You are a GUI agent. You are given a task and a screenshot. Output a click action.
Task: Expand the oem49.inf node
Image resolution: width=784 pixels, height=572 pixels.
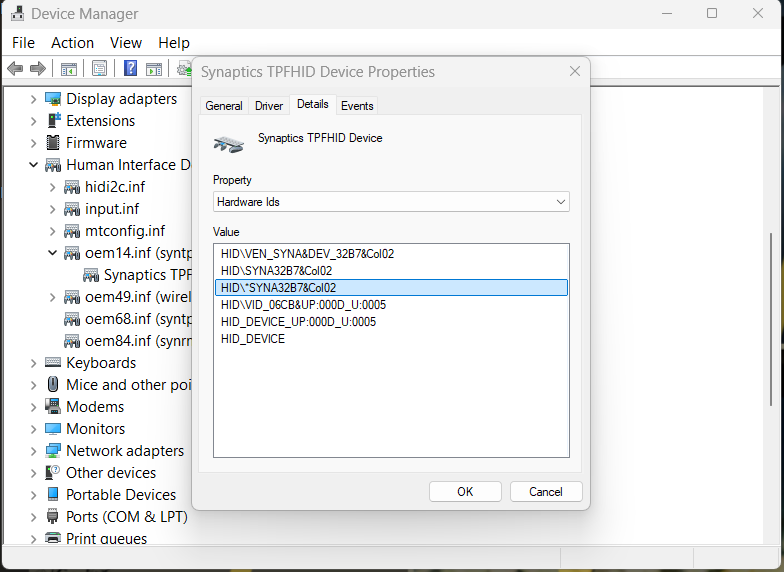click(52, 297)
